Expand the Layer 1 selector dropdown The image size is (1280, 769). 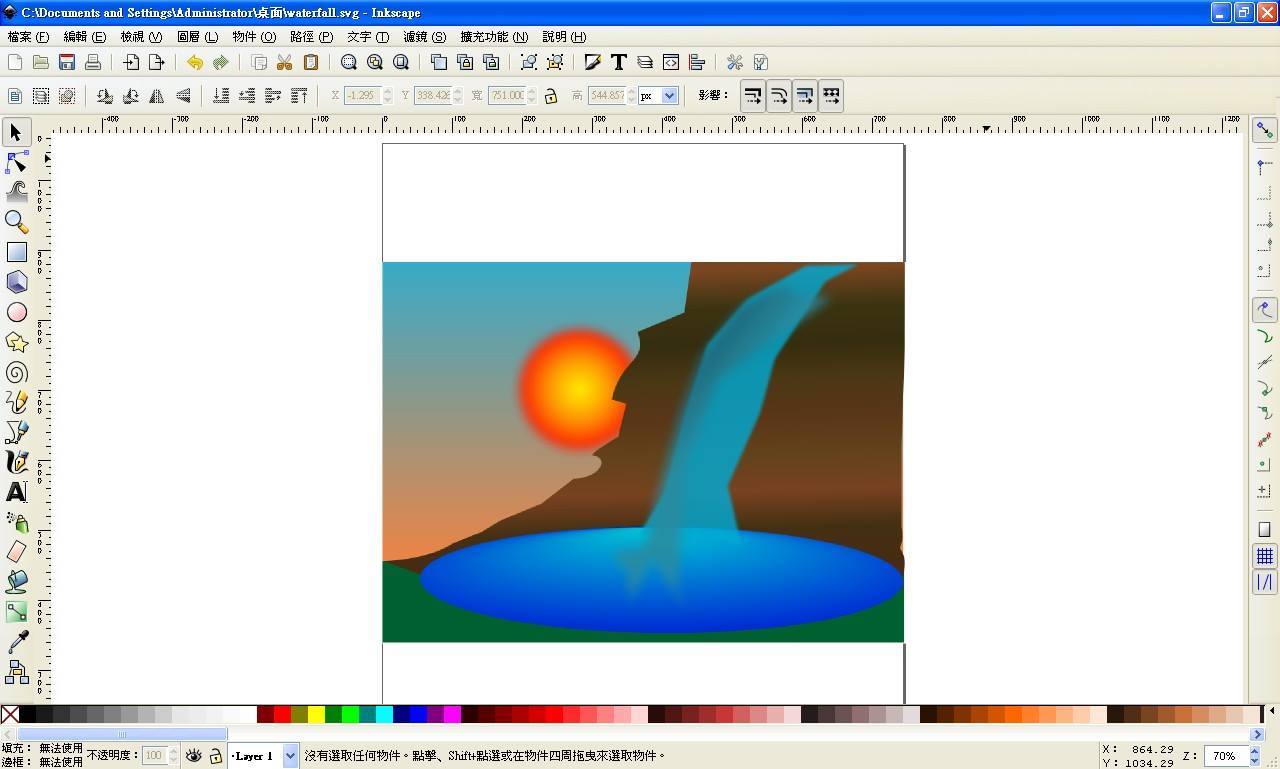(x=290, y=756)
